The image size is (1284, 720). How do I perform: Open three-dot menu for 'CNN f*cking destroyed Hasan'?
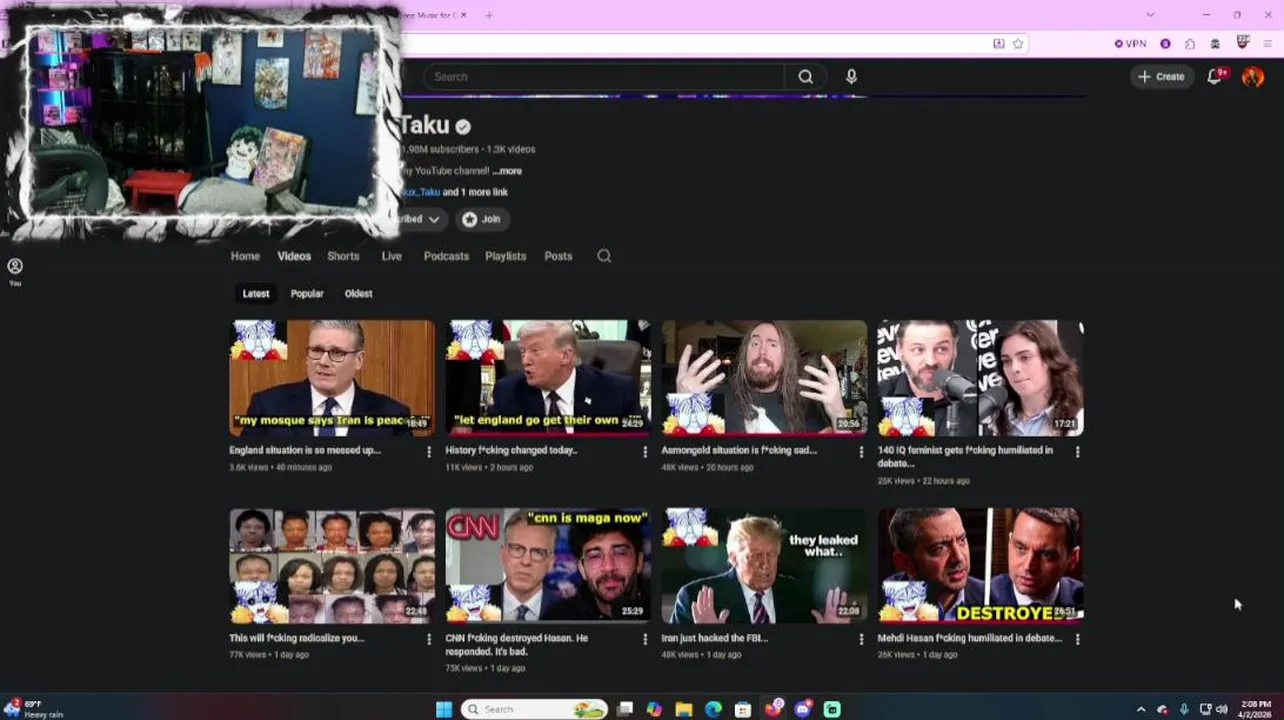645,639
